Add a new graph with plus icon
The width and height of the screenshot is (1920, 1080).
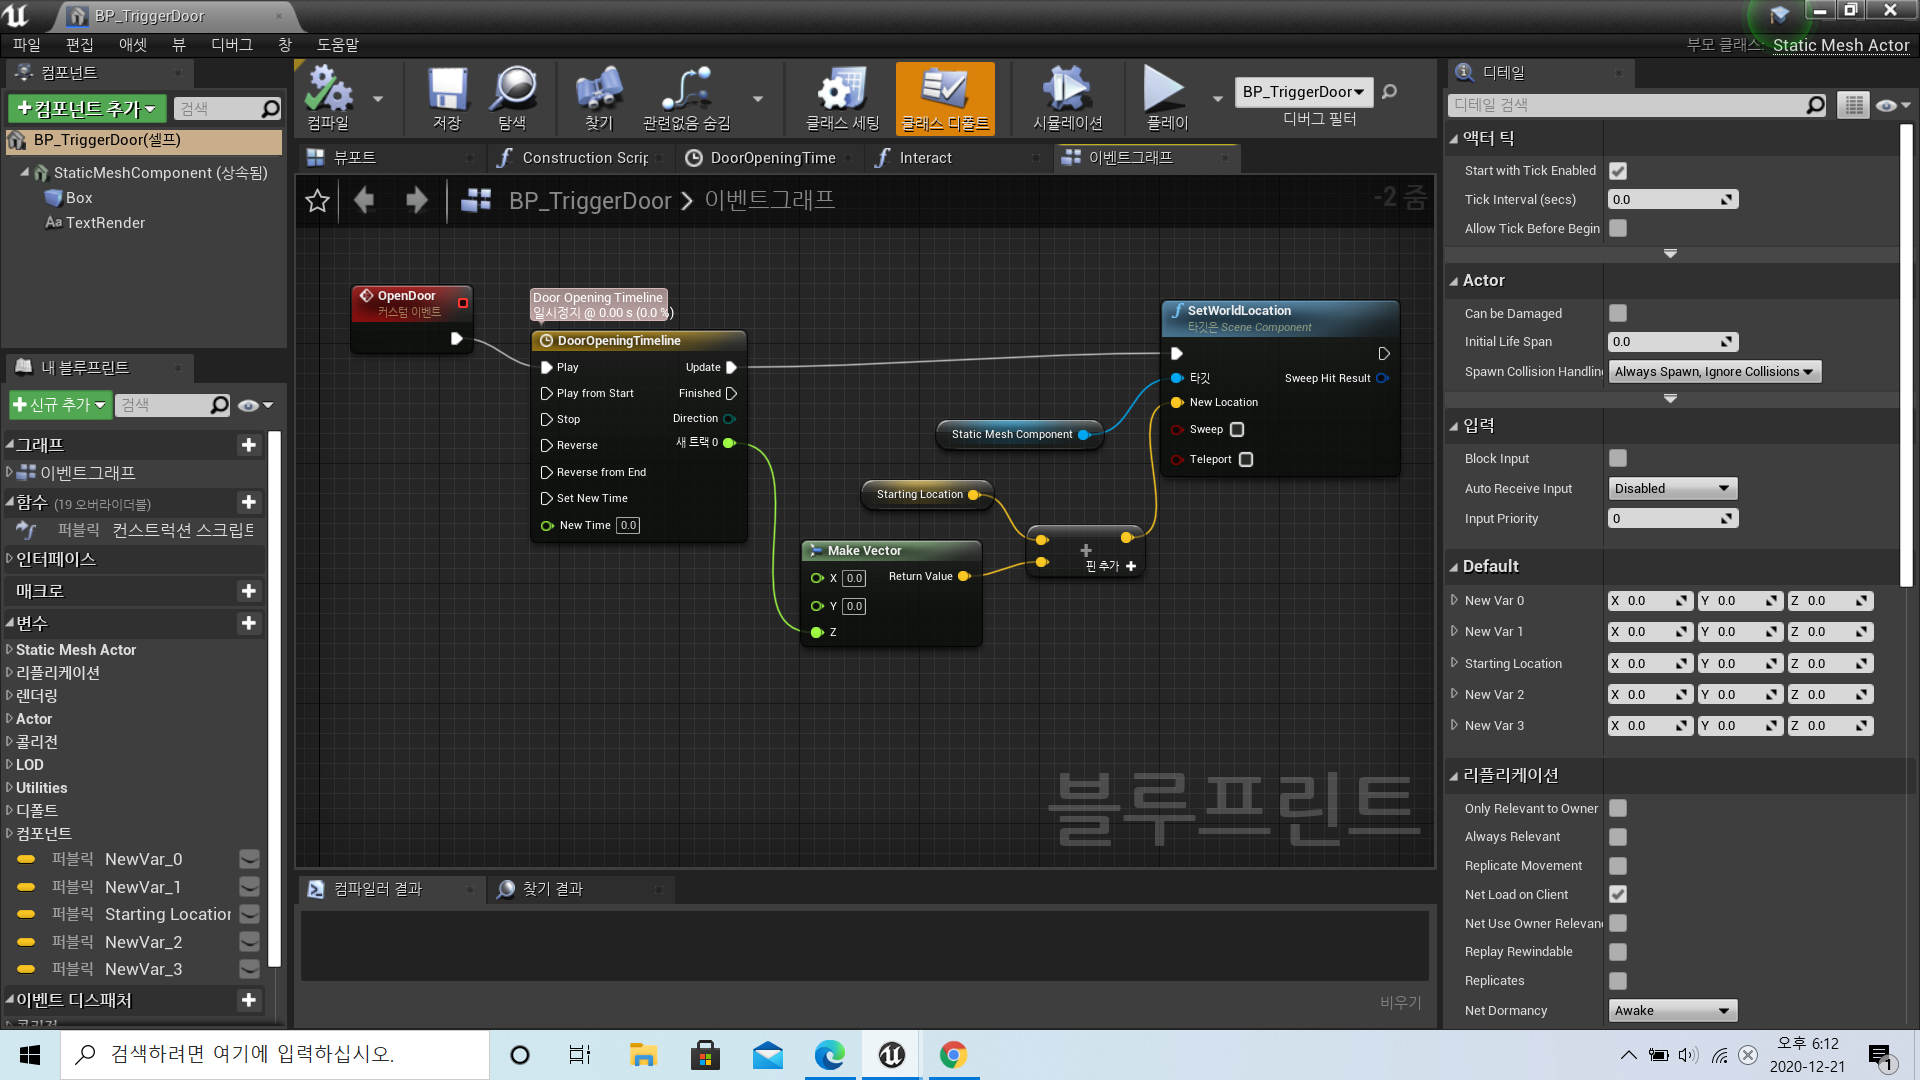click(x=249, y=445)
